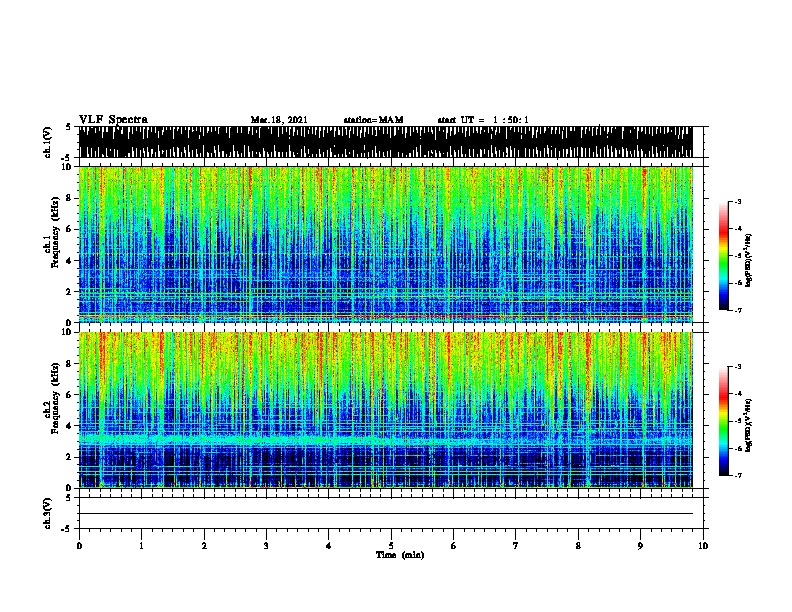792x612 pixels.
Task: Click the "1" tick on the Time axis
Action: (x=141, y=546)
